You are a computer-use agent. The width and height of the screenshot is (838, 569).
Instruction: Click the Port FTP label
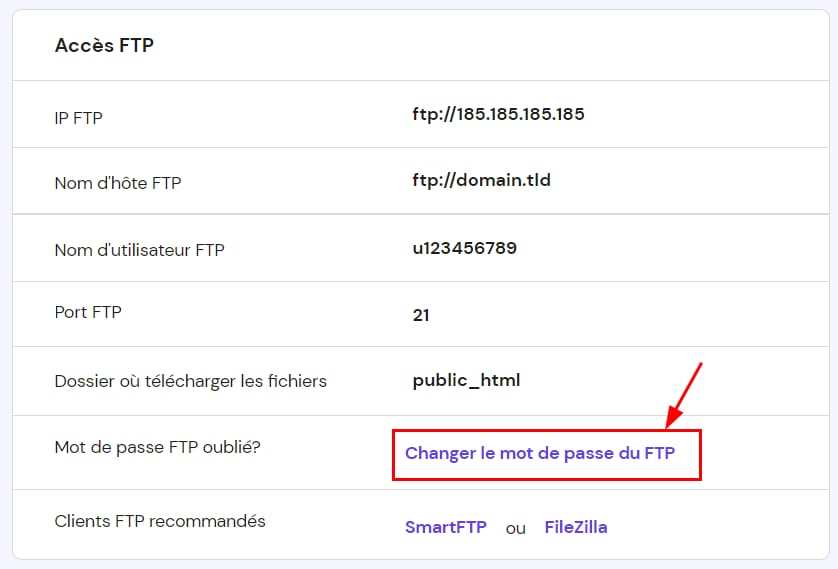[88, 312]
